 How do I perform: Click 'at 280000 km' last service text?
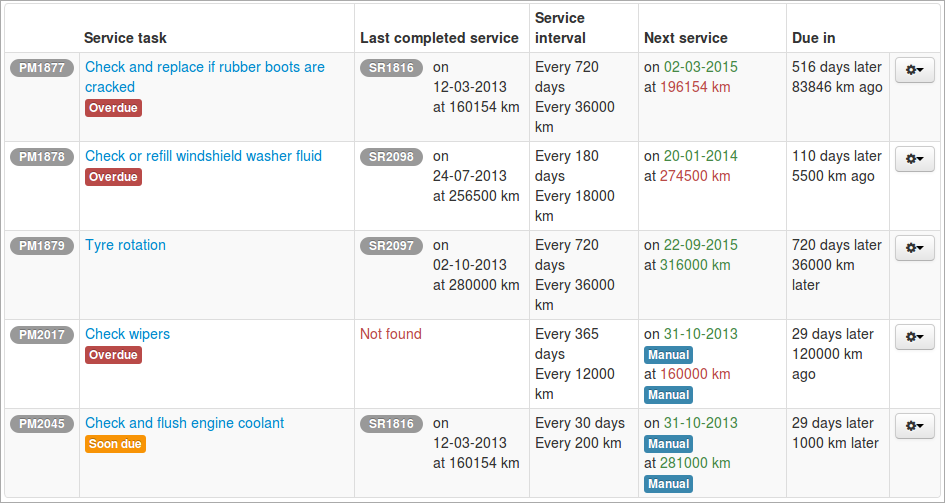pos(476,285)
